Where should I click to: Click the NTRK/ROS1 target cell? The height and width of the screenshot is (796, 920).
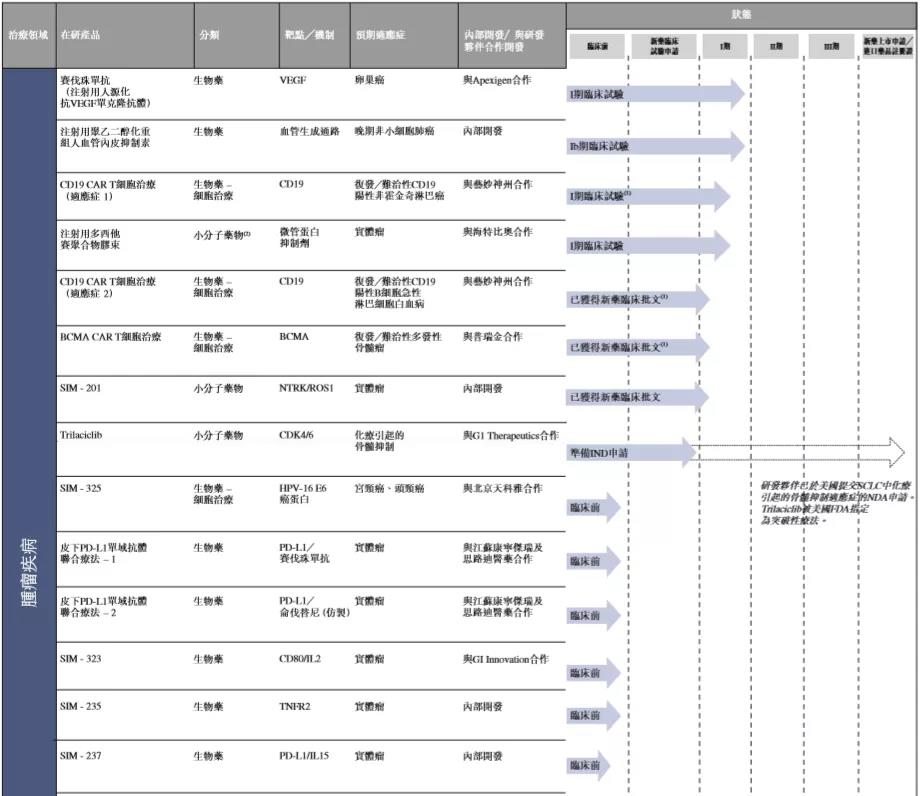pyautogui.click(x=306, y=388)
